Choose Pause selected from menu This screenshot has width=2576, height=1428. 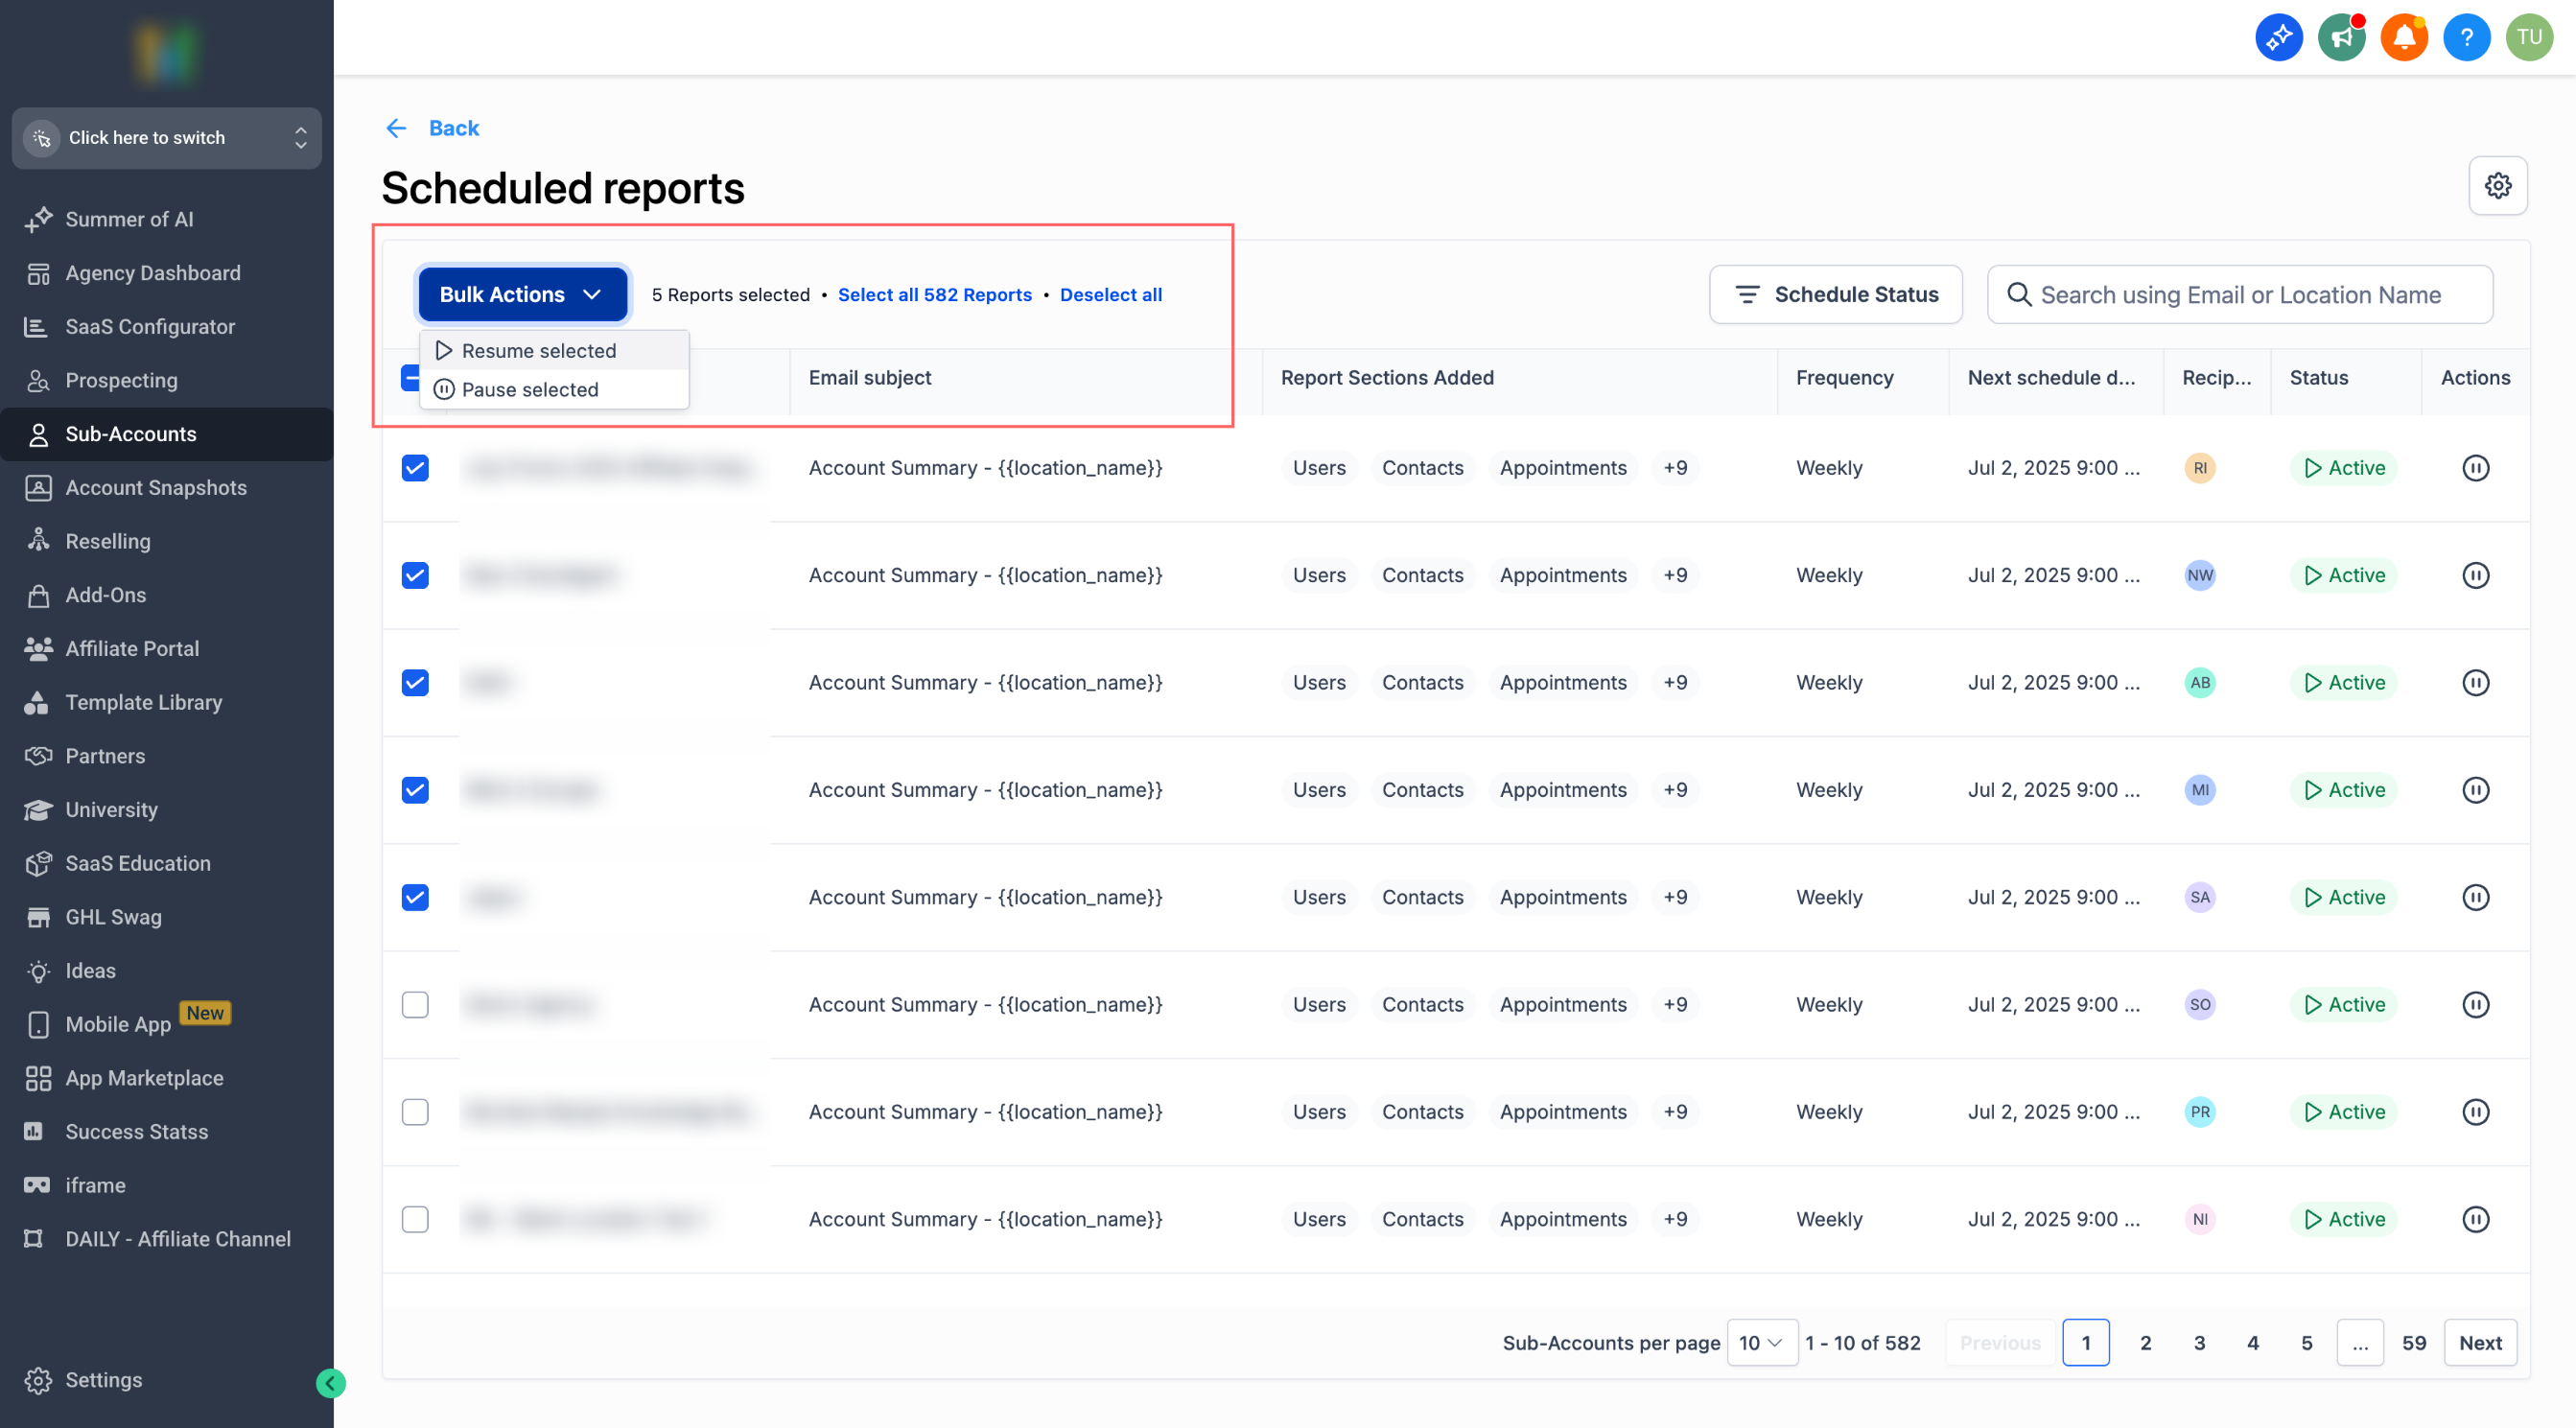530,390
